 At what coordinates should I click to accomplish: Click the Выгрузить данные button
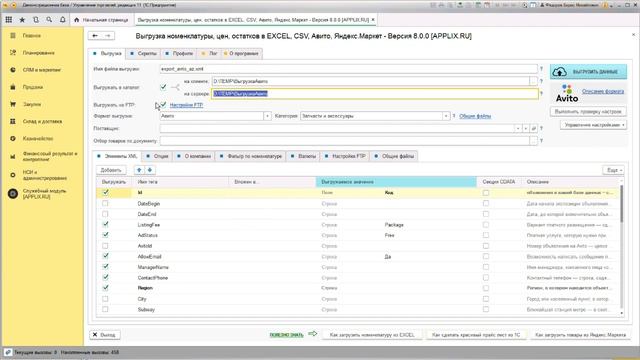pos(588,72)
